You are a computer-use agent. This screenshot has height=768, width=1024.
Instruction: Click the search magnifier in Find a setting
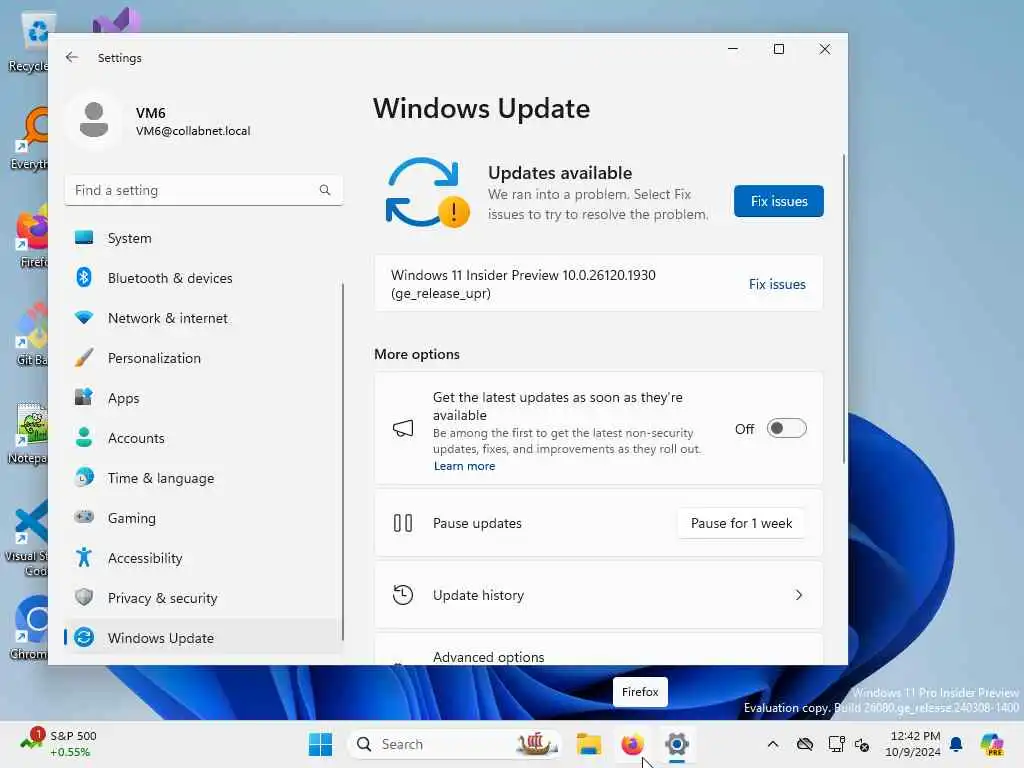point(325,190)
